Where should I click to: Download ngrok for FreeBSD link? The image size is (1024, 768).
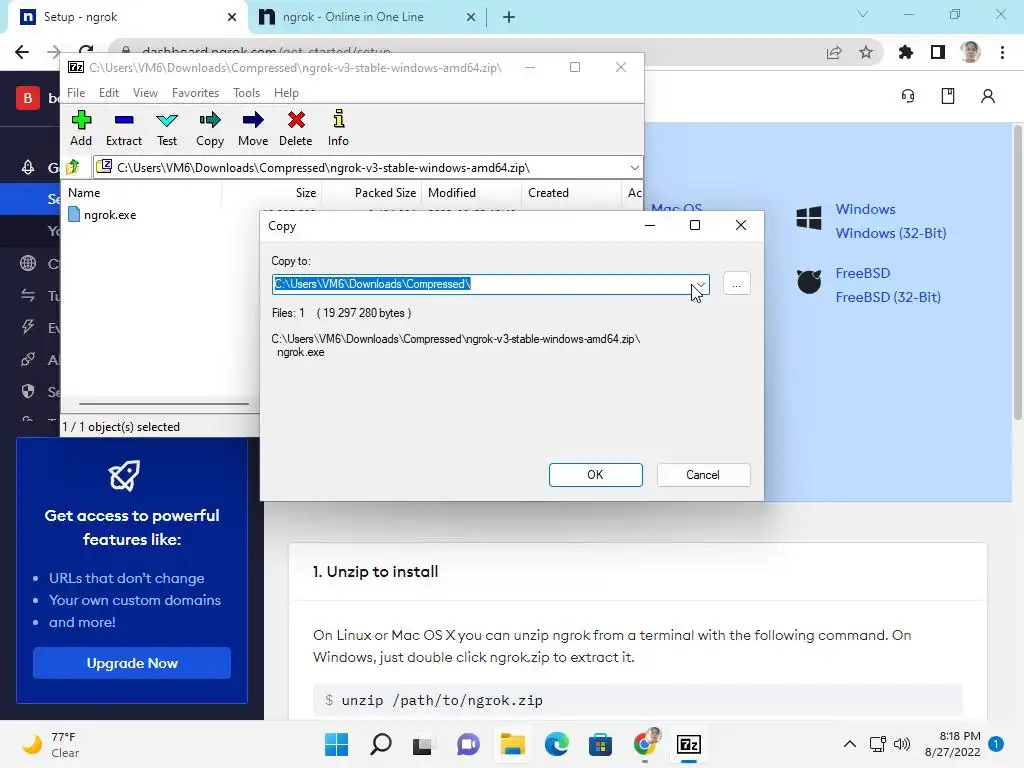(863, 273)
